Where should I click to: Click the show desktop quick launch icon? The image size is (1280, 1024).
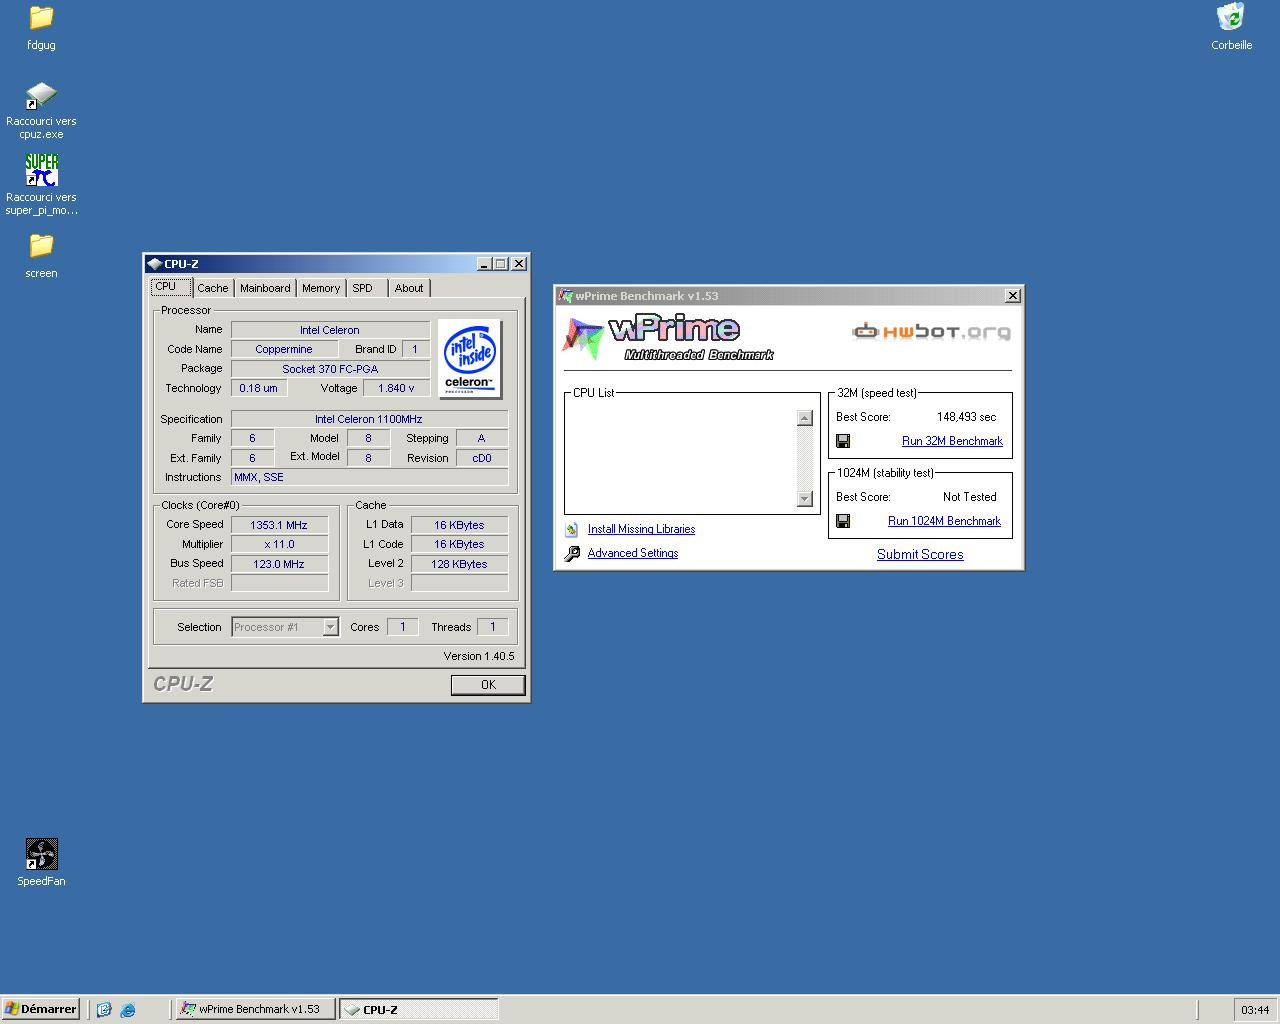point(104,1010)
